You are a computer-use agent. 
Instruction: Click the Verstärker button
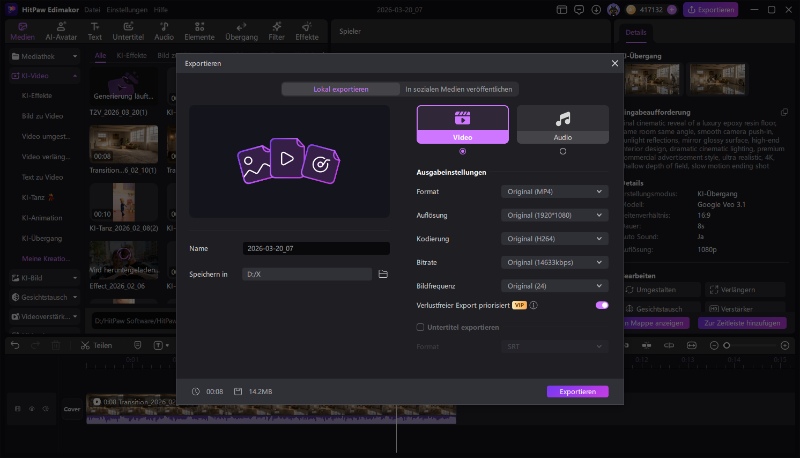tap(745, 309)
